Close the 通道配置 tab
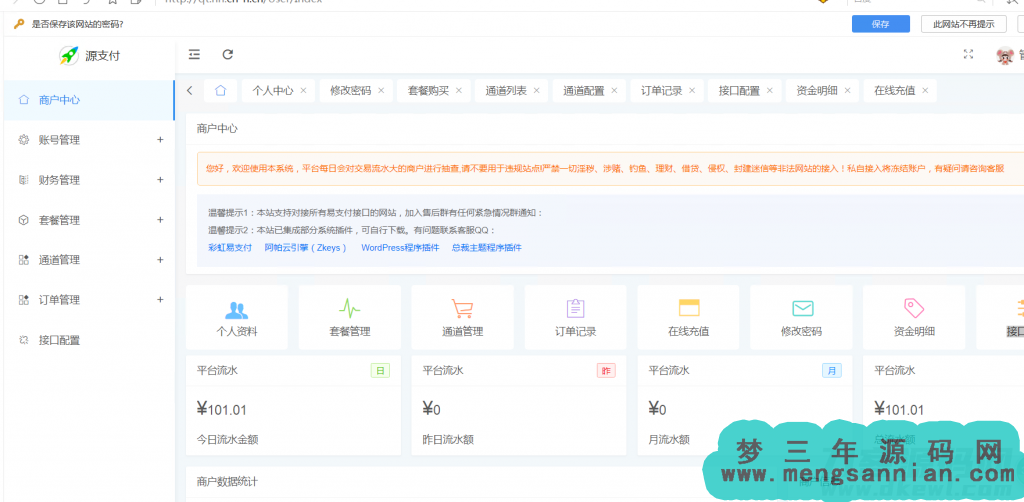 [615, 91]
